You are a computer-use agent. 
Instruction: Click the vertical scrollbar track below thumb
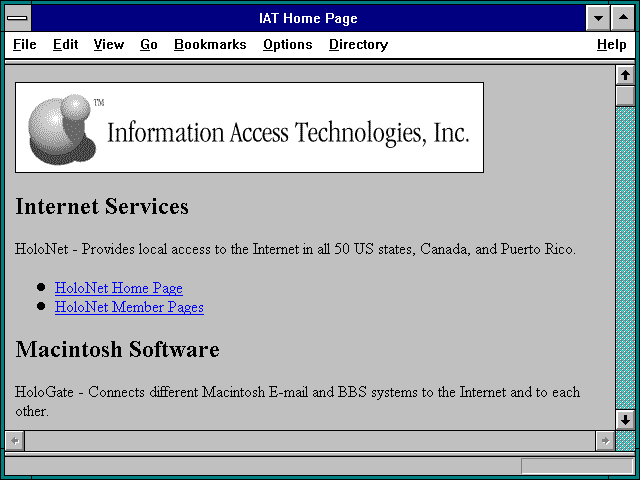(x=625, y=258)
